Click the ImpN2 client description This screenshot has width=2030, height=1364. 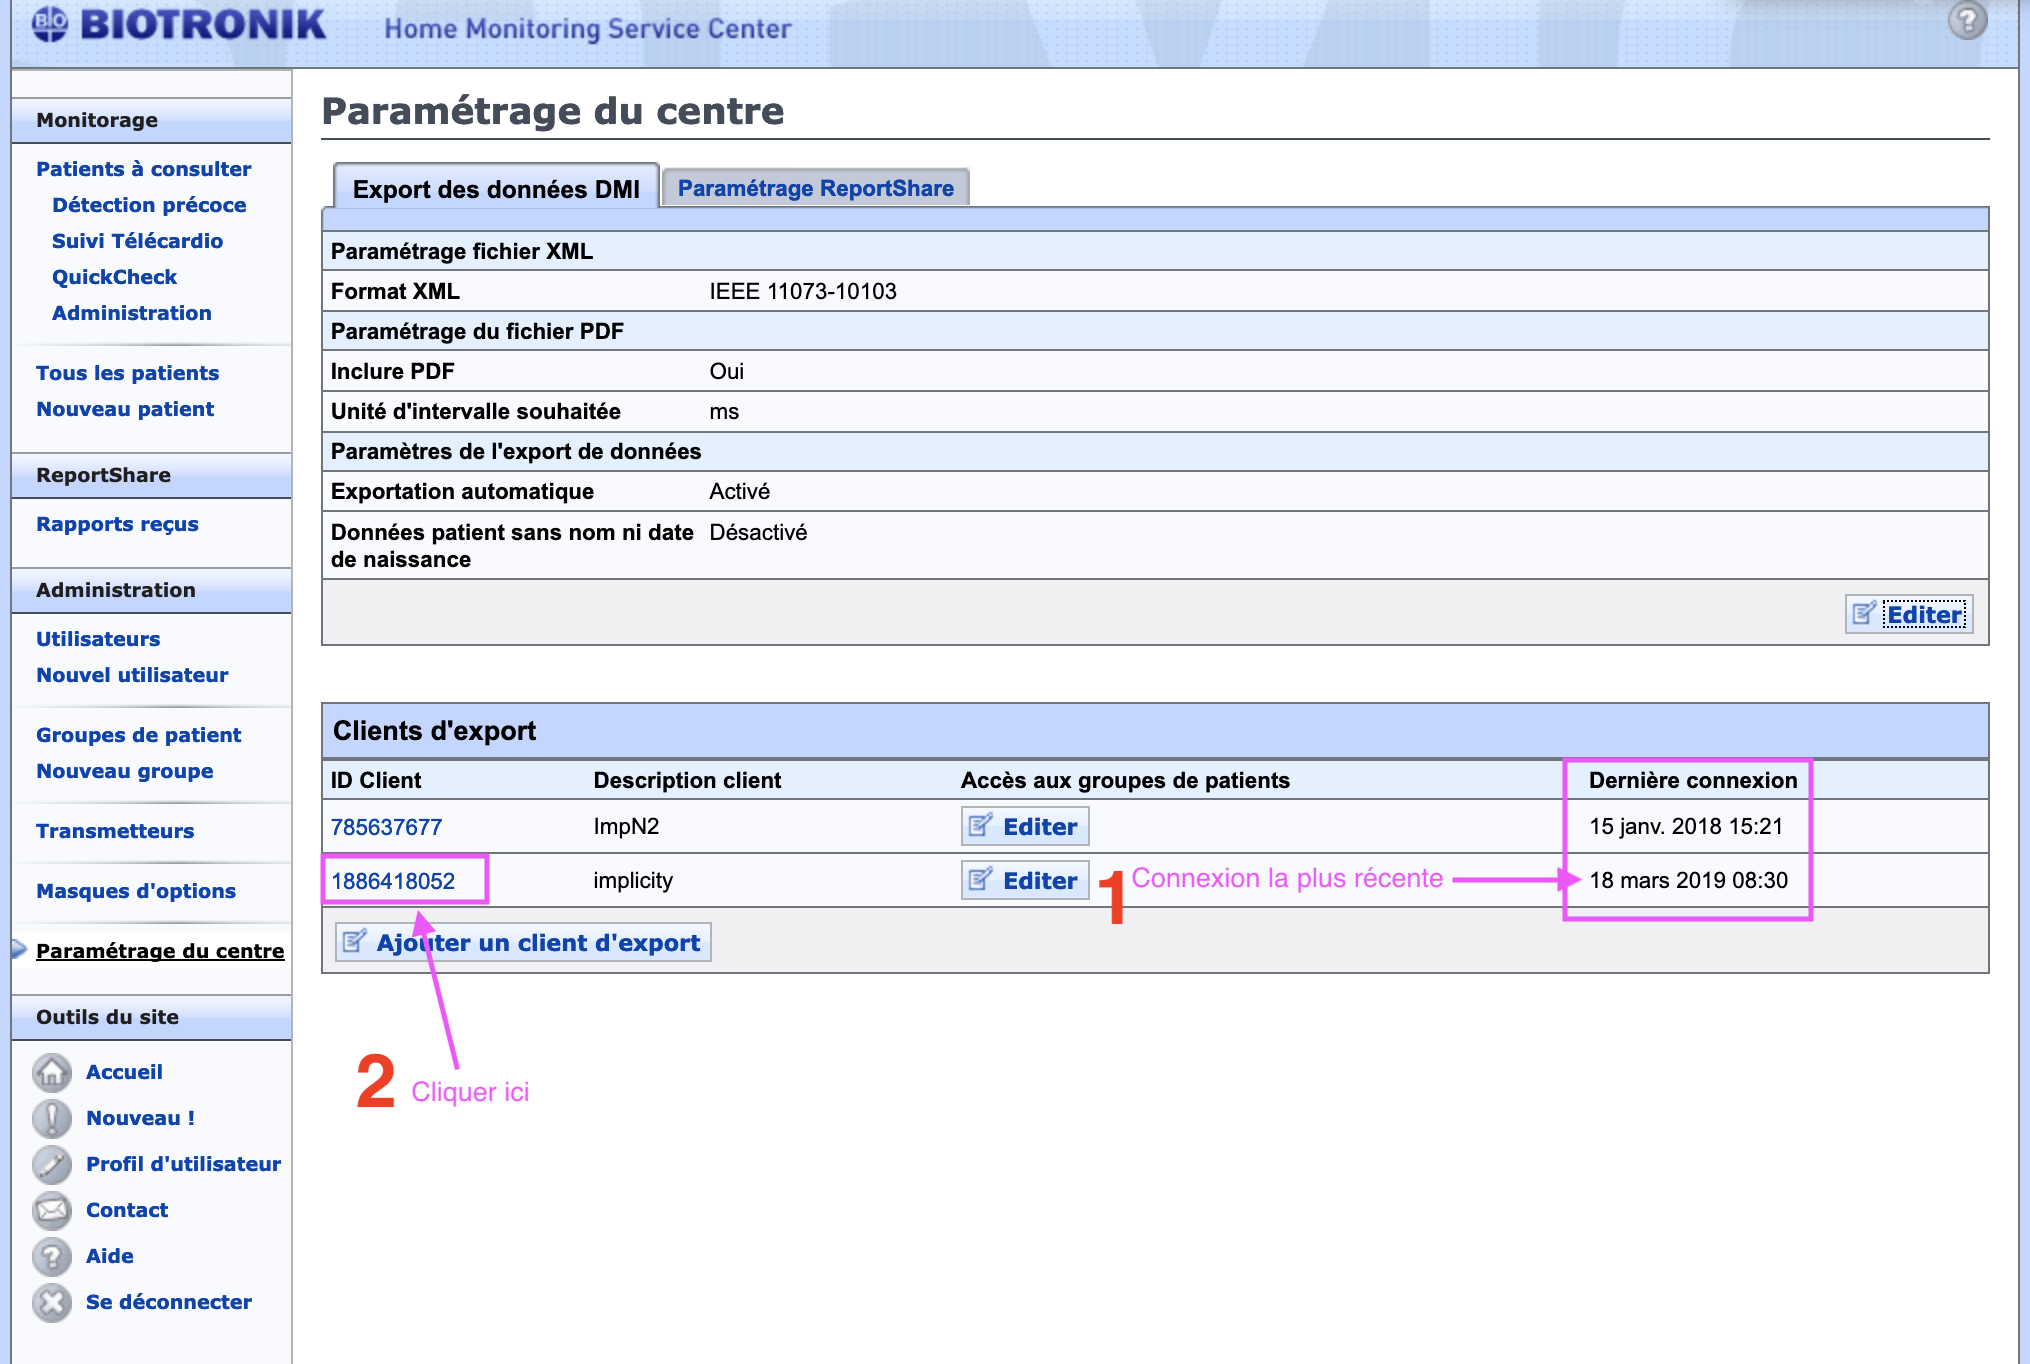point(626,826)
